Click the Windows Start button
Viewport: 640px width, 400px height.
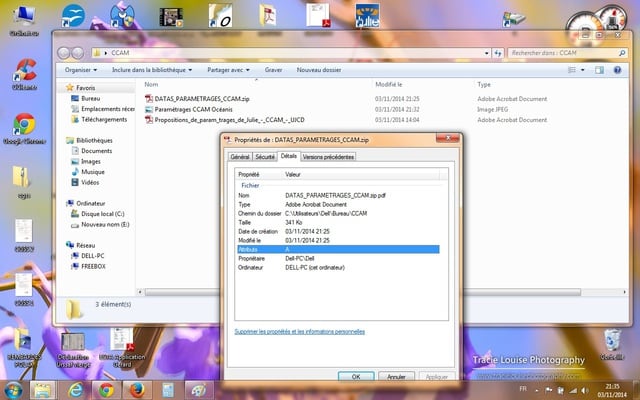click(x=14, y=389)
